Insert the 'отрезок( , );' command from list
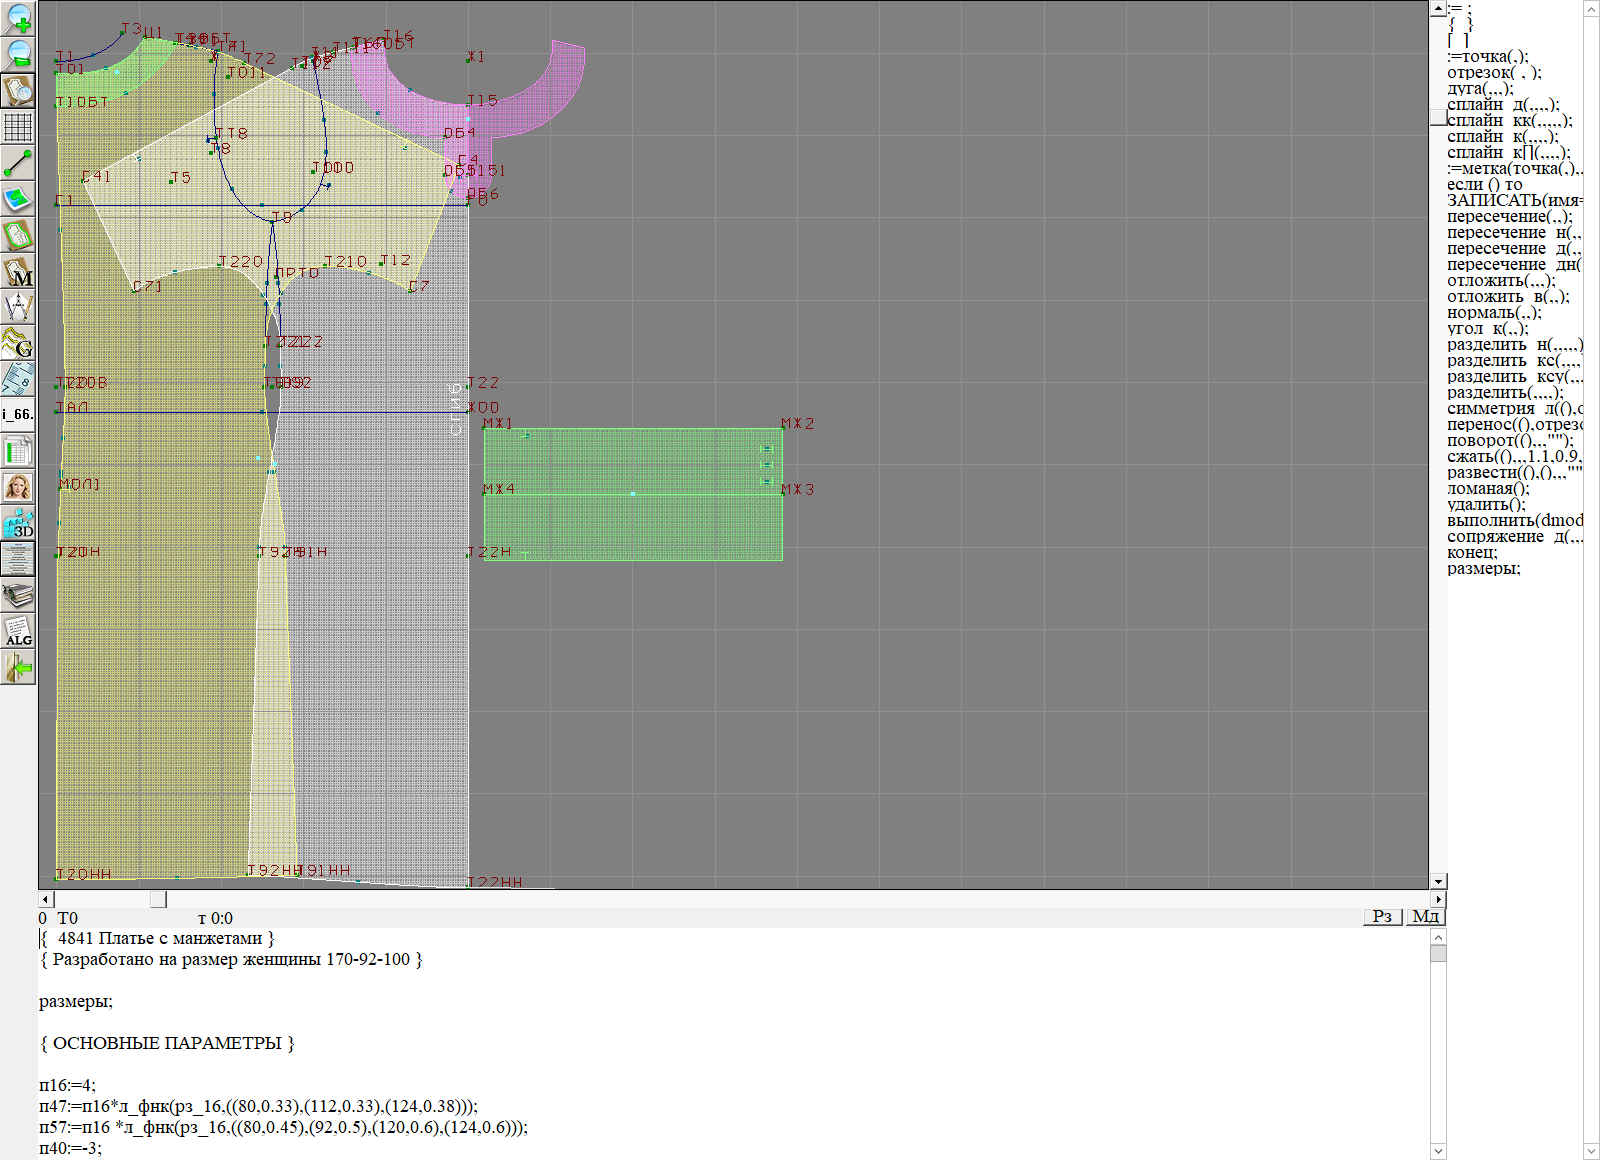1600x1160 pixels. [1494, 72]
